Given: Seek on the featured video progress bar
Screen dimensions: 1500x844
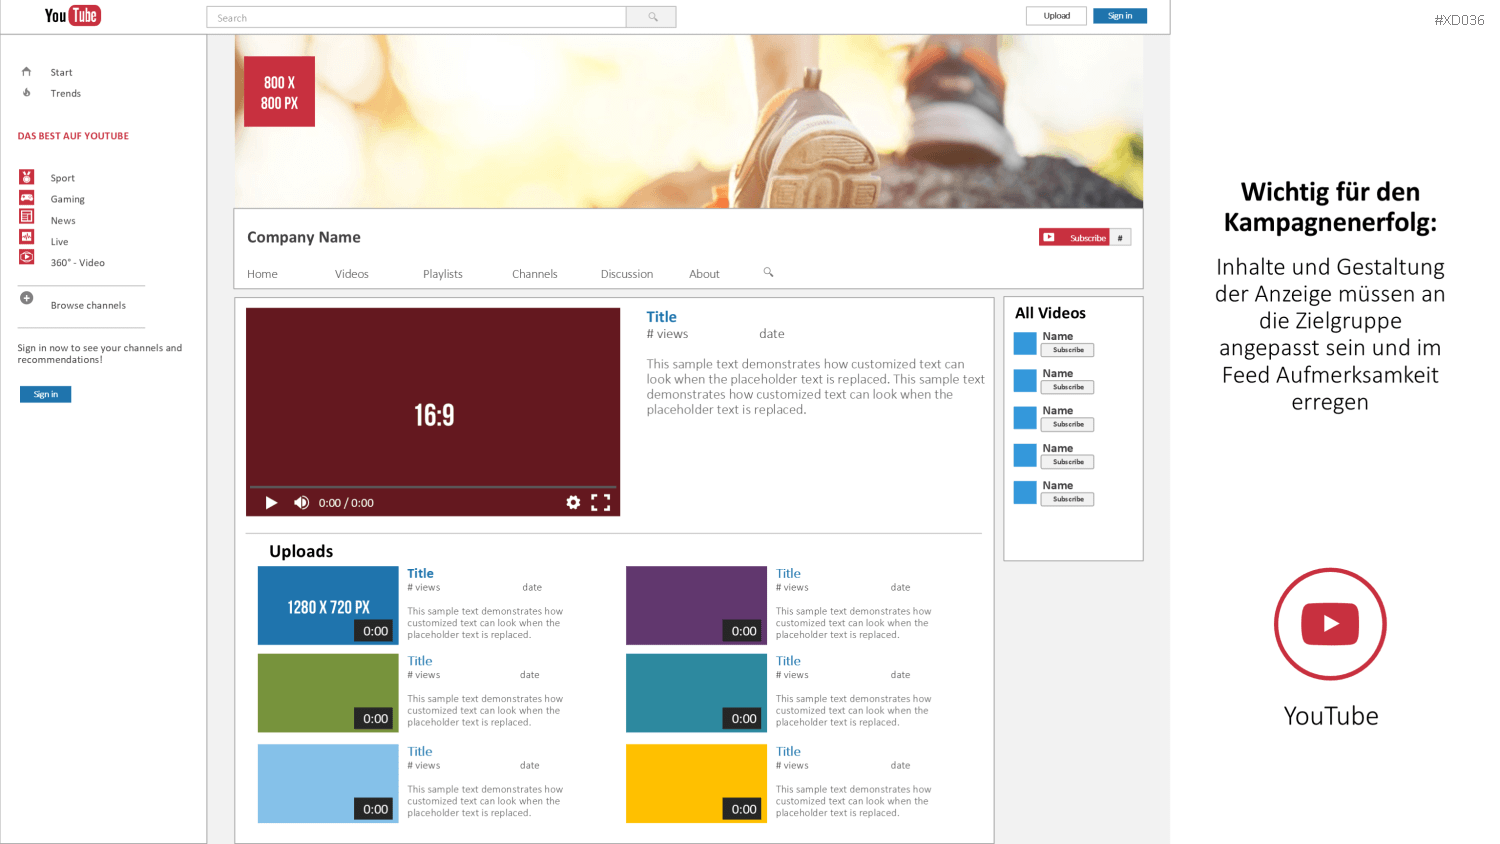Looking at the screenshot, I should tap(433, 487).
